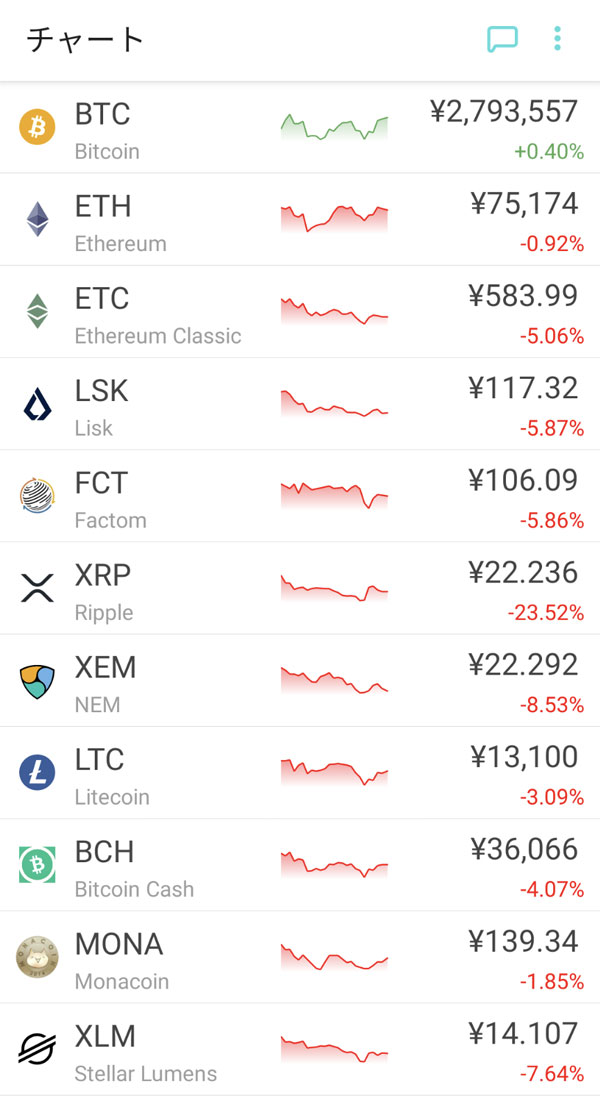Tap the Ethereum diamond icon
This screenshot has height=1098, width=600.
[37, 219]
